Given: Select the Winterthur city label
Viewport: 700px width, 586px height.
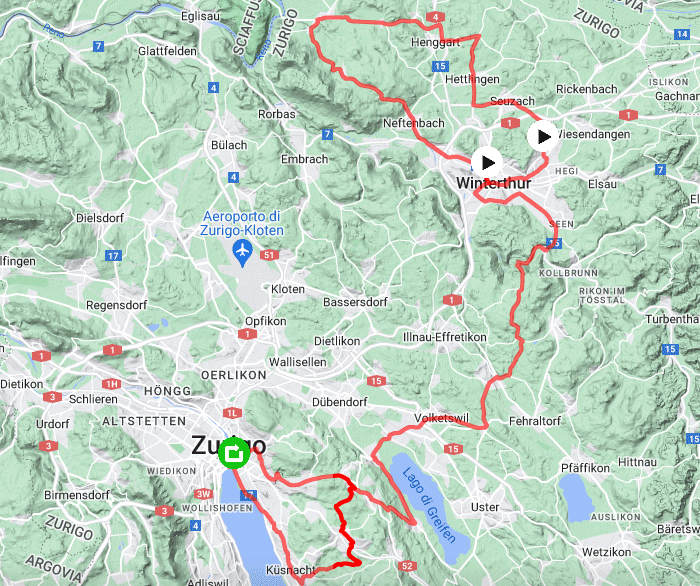Looking at the screenshot, I should [494, 183].
